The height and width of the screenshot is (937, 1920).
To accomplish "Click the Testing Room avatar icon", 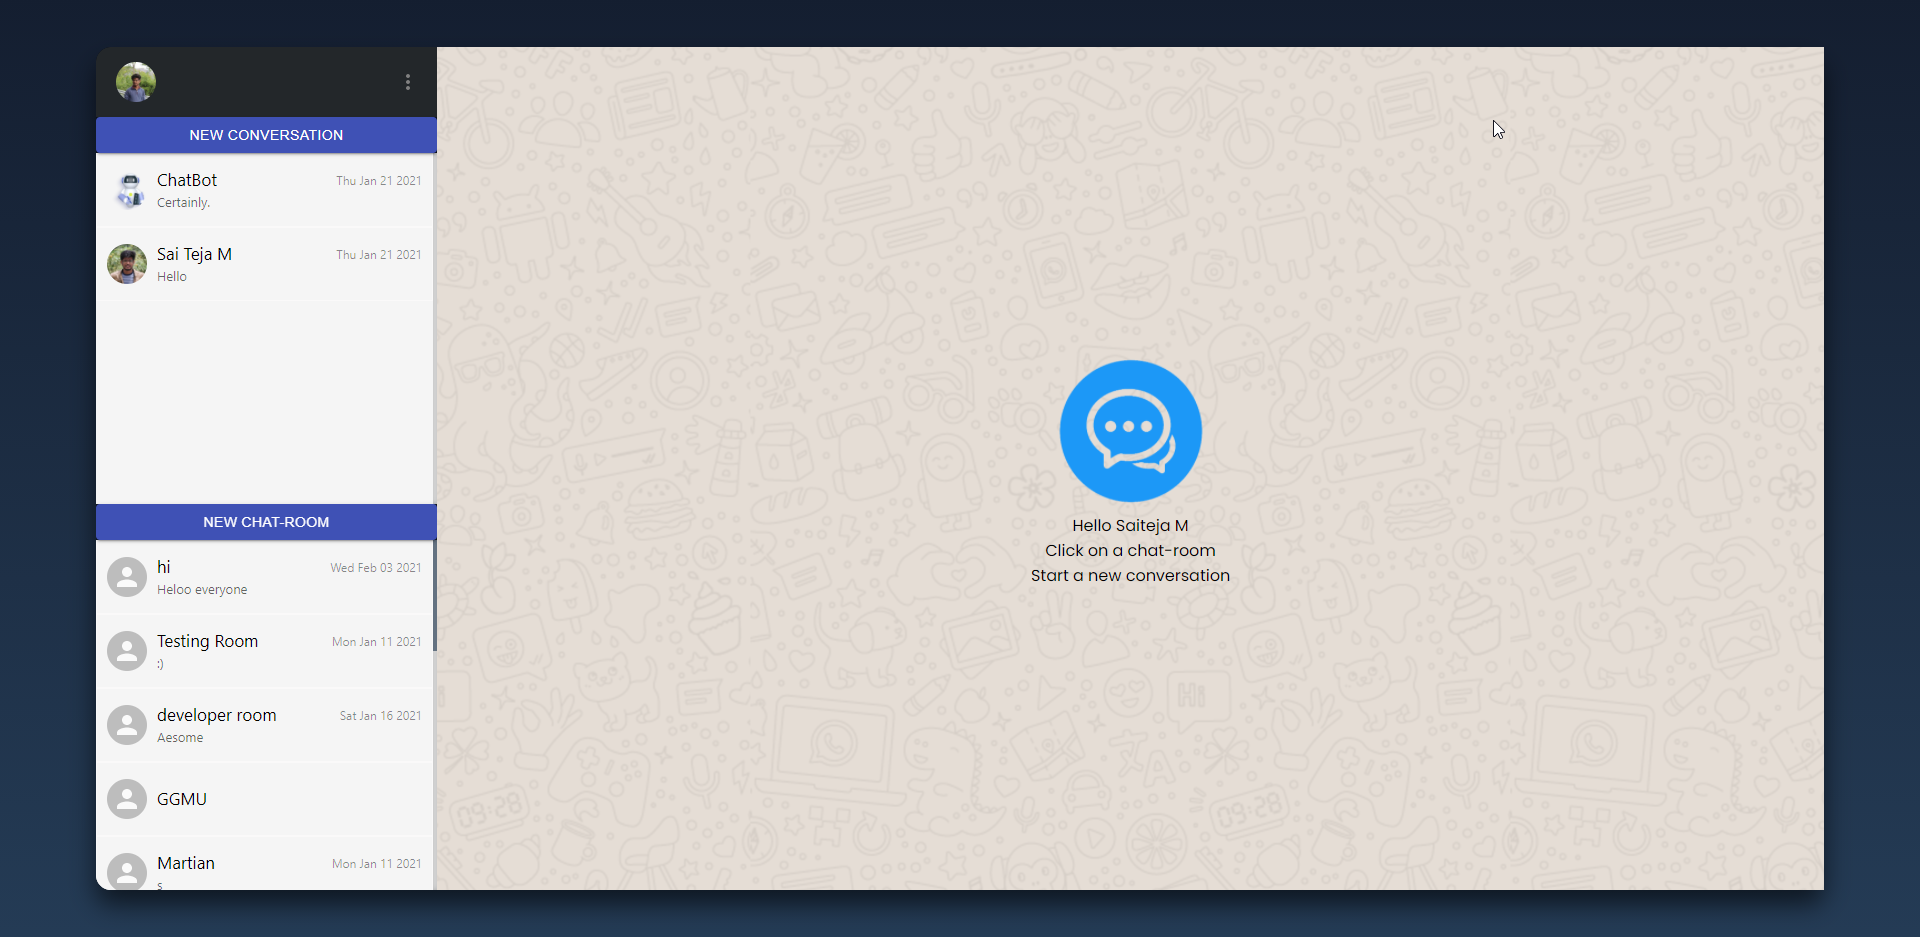I will click(127, 651).
